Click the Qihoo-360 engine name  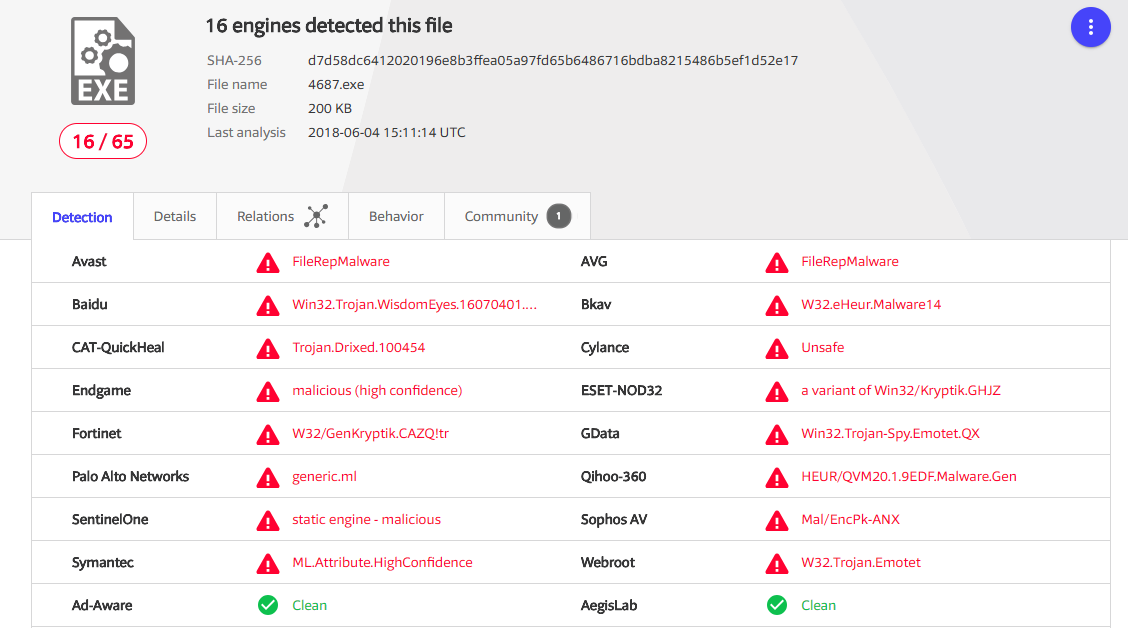(614, 476)
